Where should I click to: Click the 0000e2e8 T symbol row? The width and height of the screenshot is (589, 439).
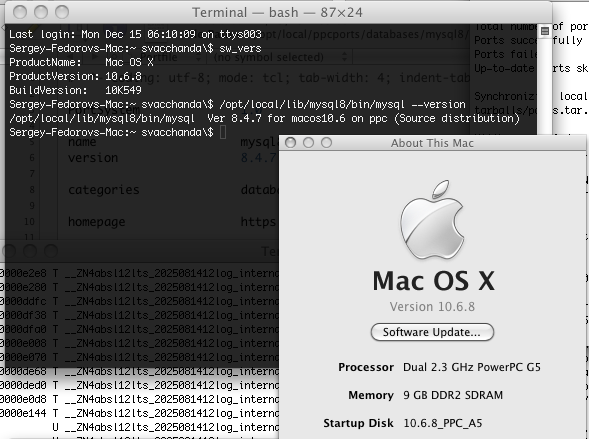pyautogui.click(x=139, y=273)
